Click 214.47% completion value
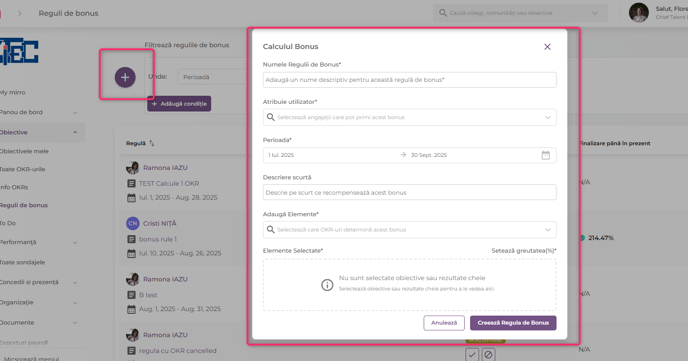Image resolution: width=688 pixels, height=361 pixels. coord(601,238)
